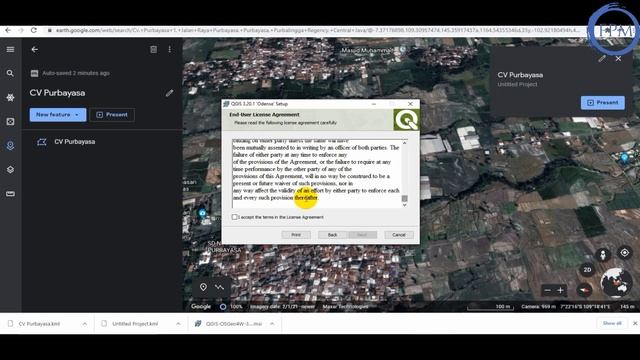
Task: Click the Add placemark icon
Action: pyautogui.click(x=203, y=287)
